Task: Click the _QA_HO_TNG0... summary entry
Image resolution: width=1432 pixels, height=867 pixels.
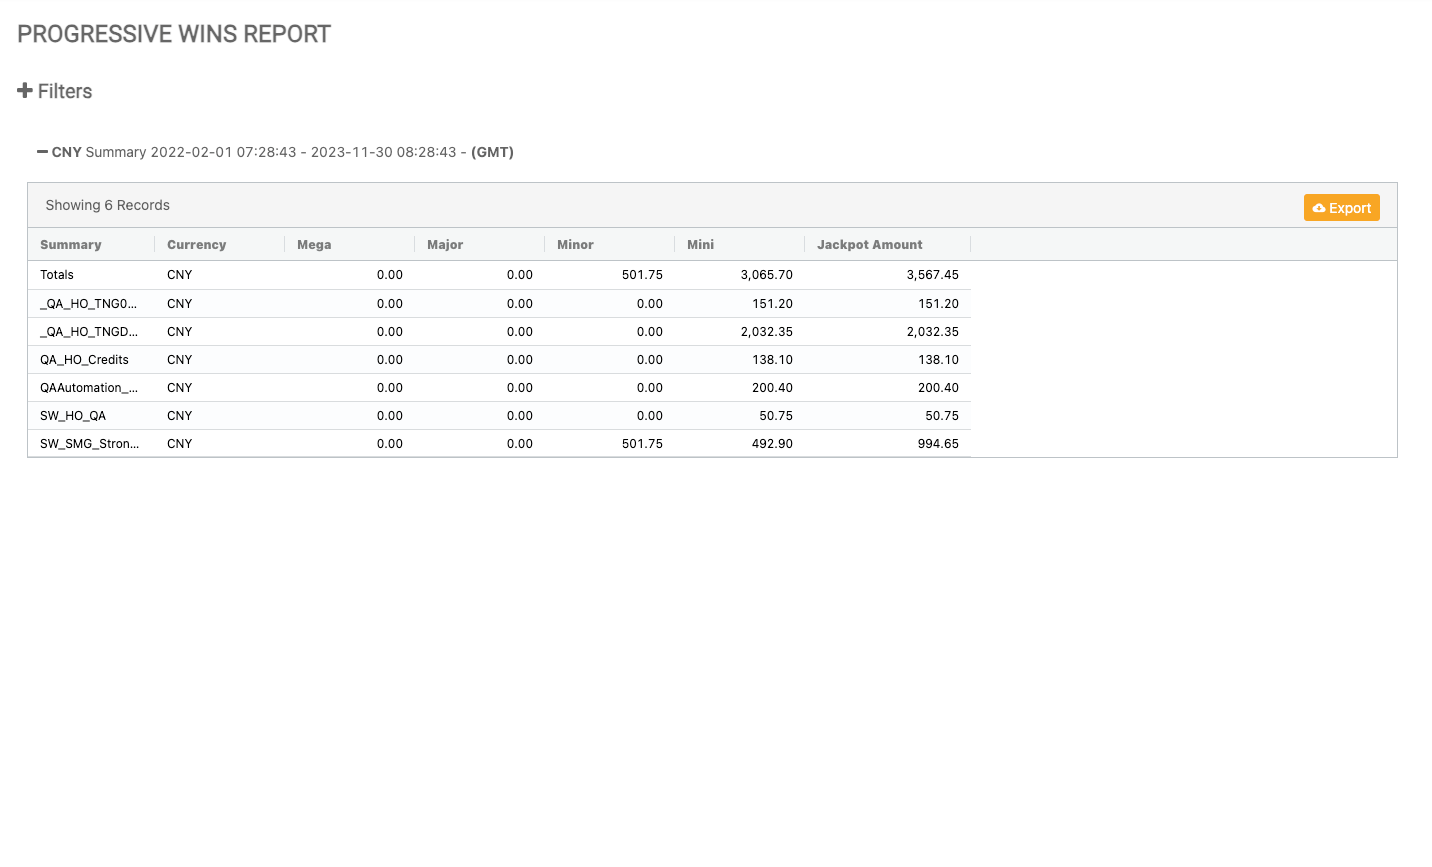Action: (x=88, y=304)
